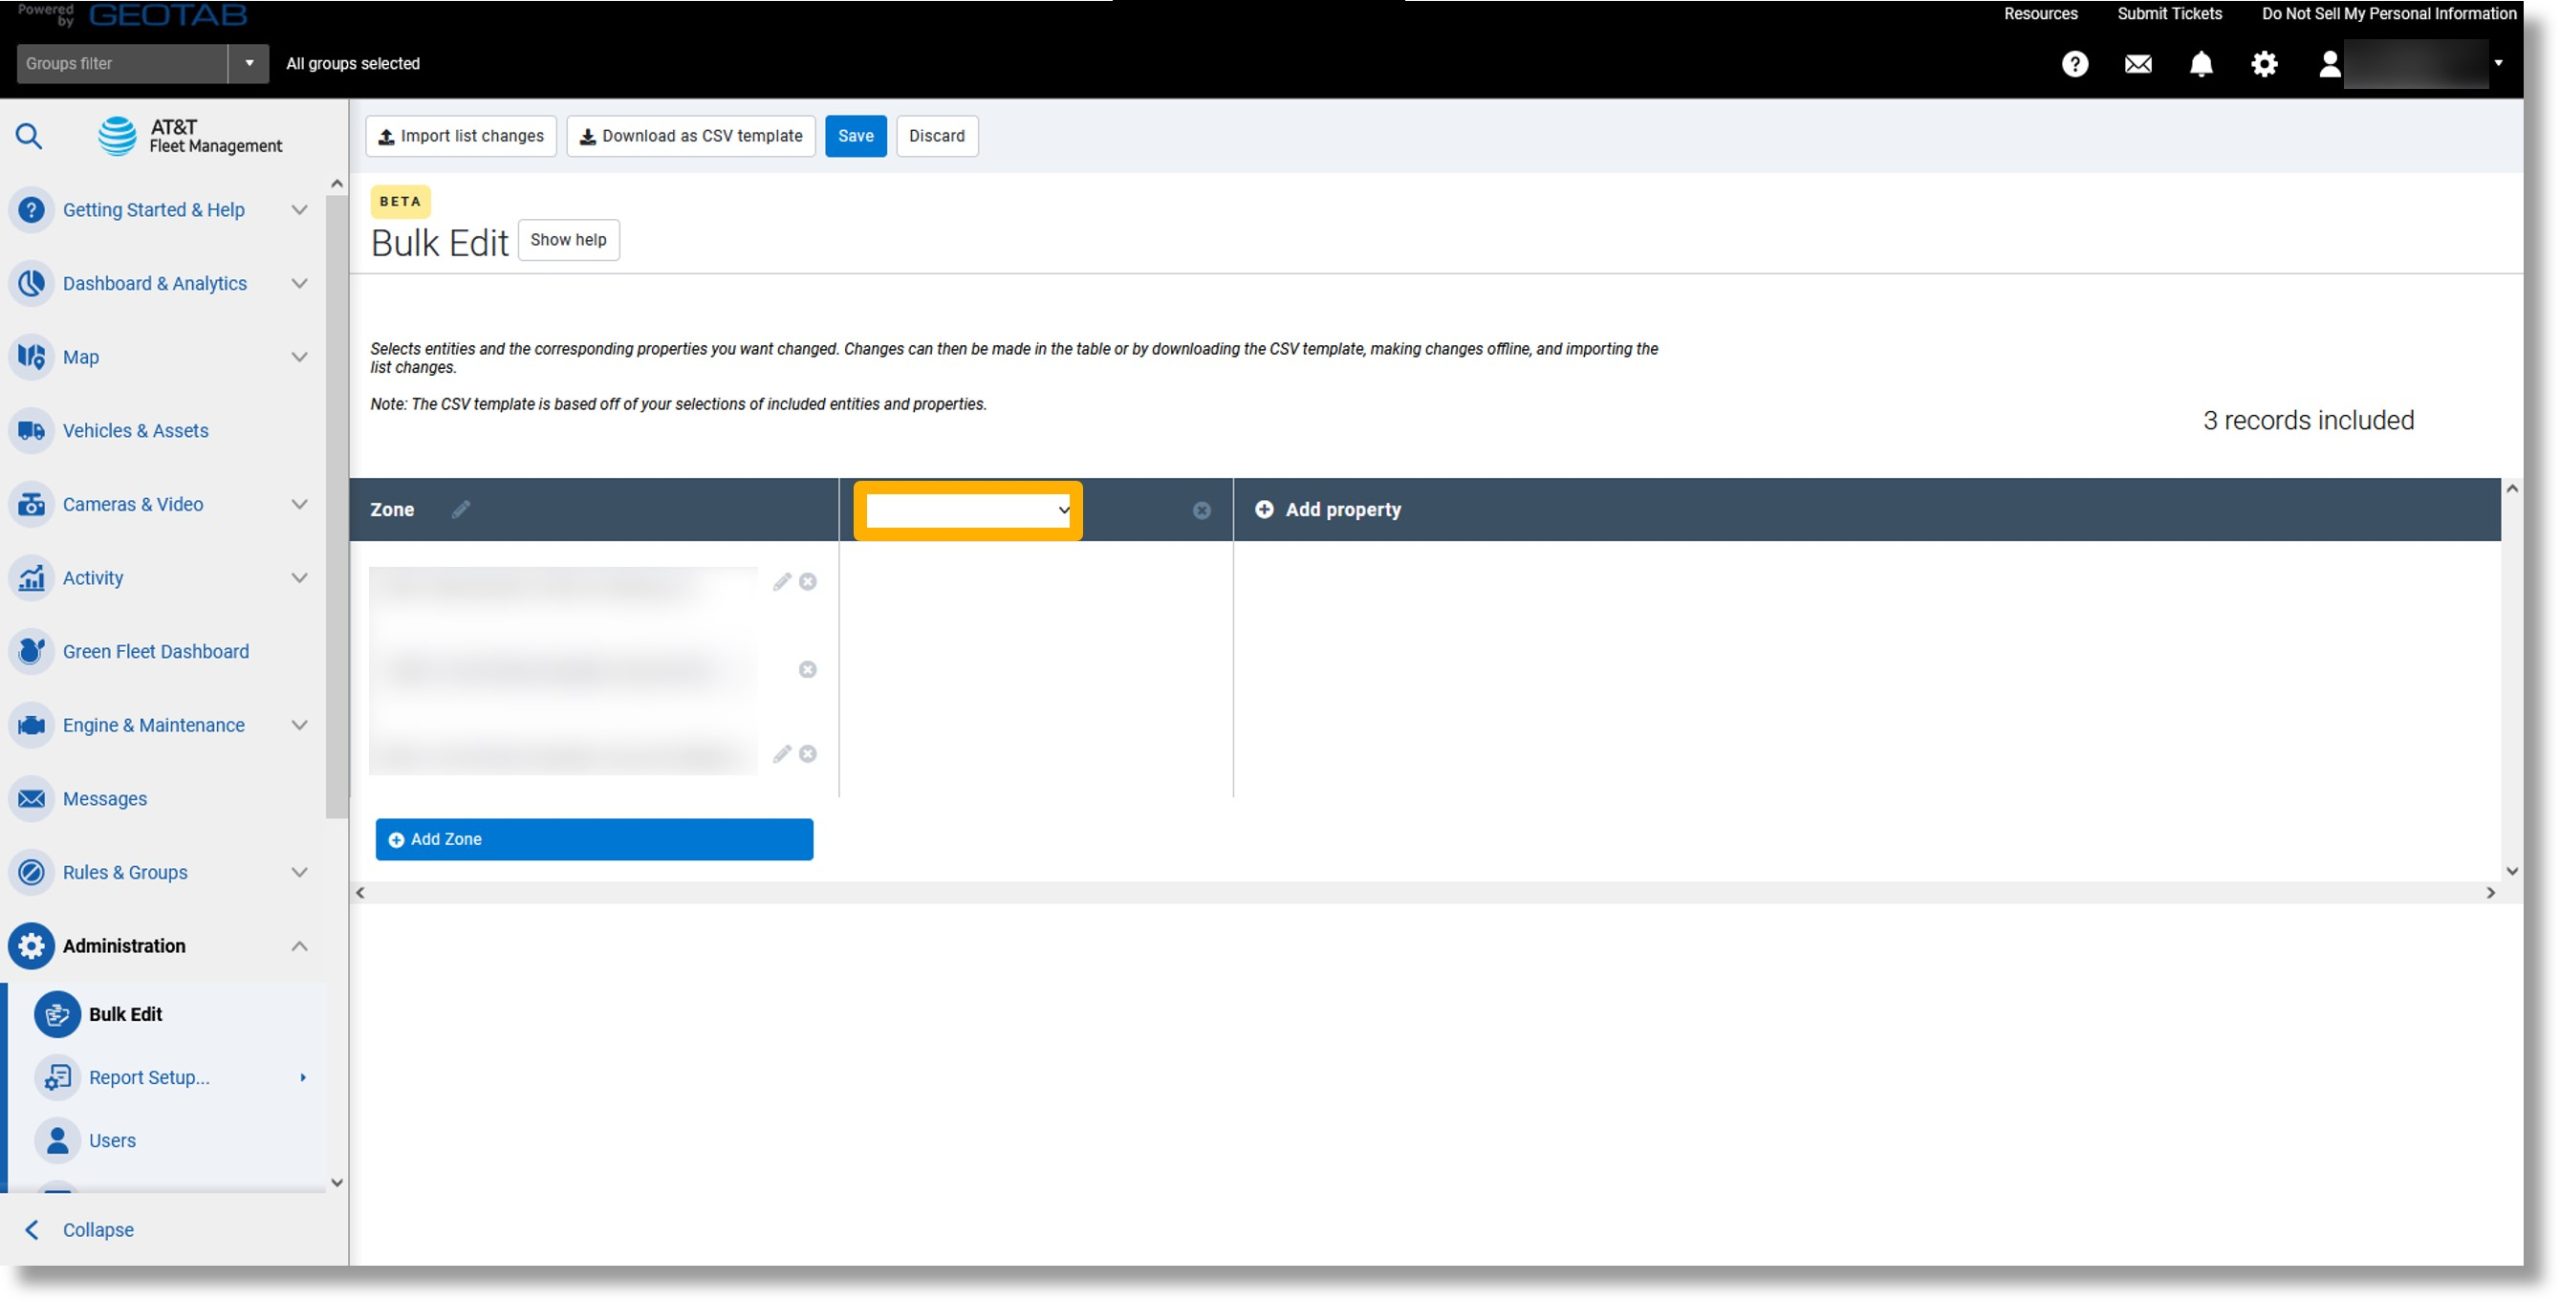Click the Dashboard & Analytics pie chart icon
Image resolution: width=2560 pixels, height=1302 pixels.
[x=31, y=284]
